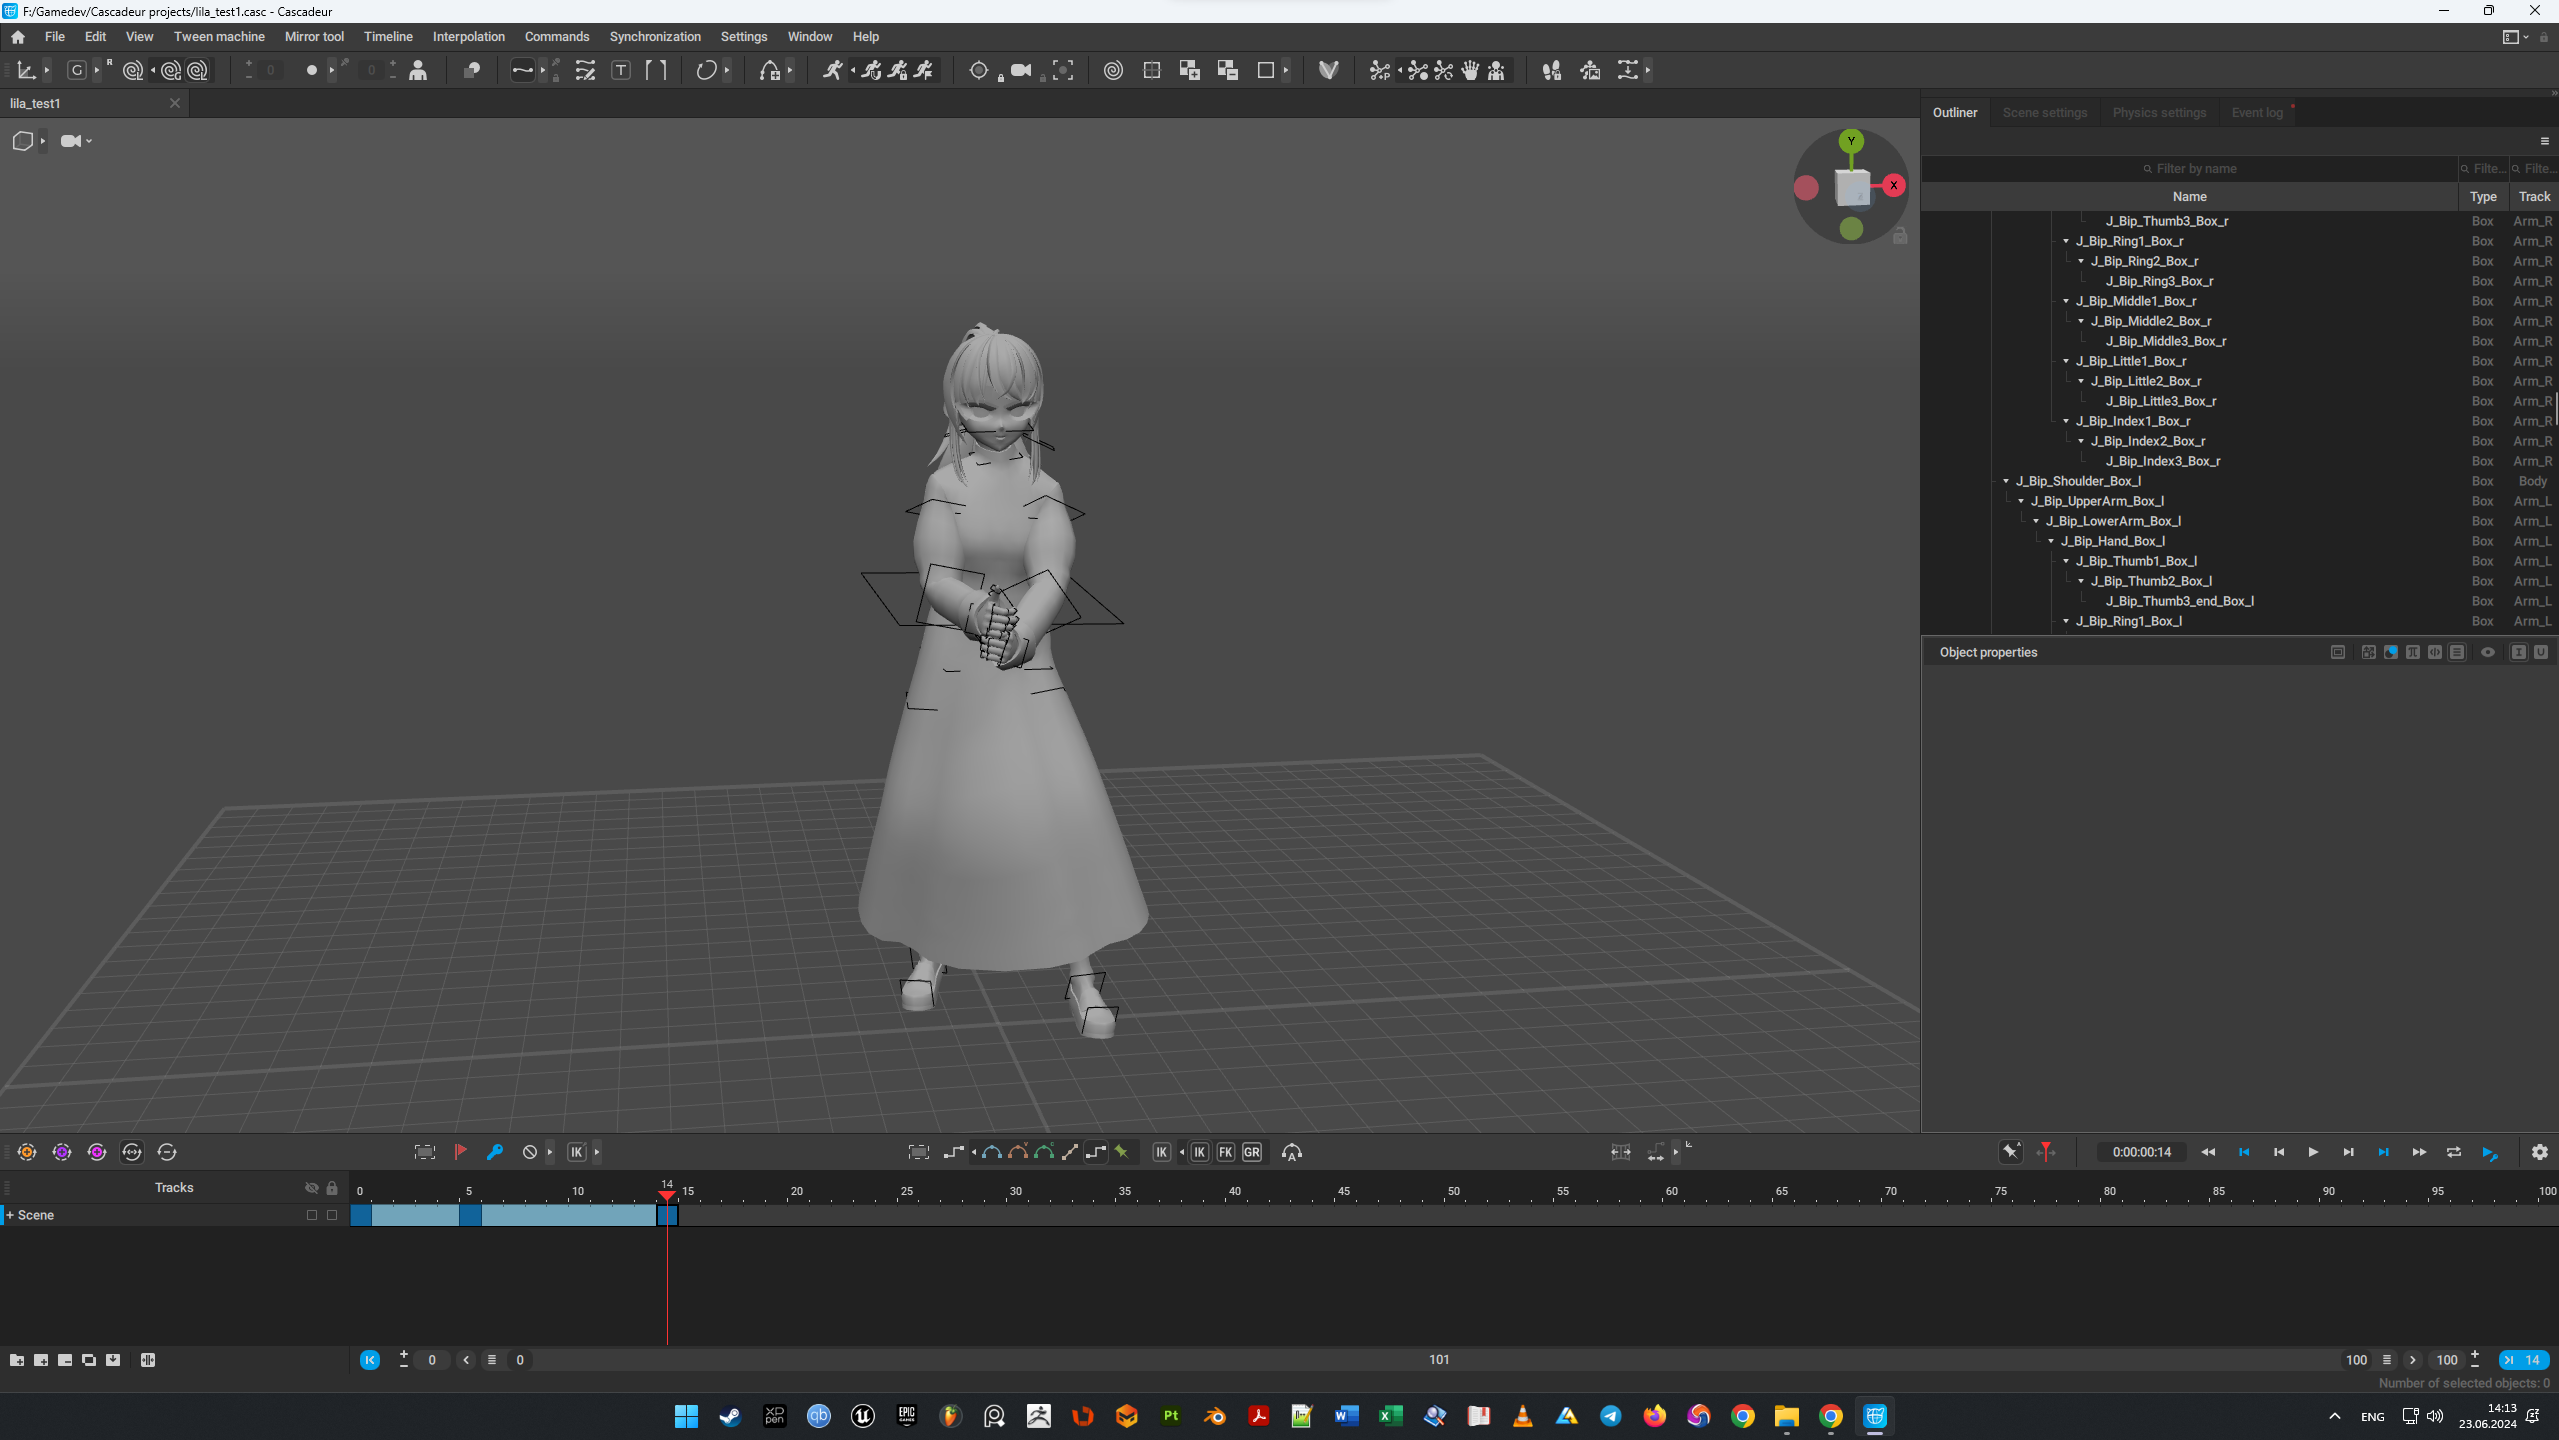
Task: Click the blue key keyframe icon
Action: tap(495, 1152)
